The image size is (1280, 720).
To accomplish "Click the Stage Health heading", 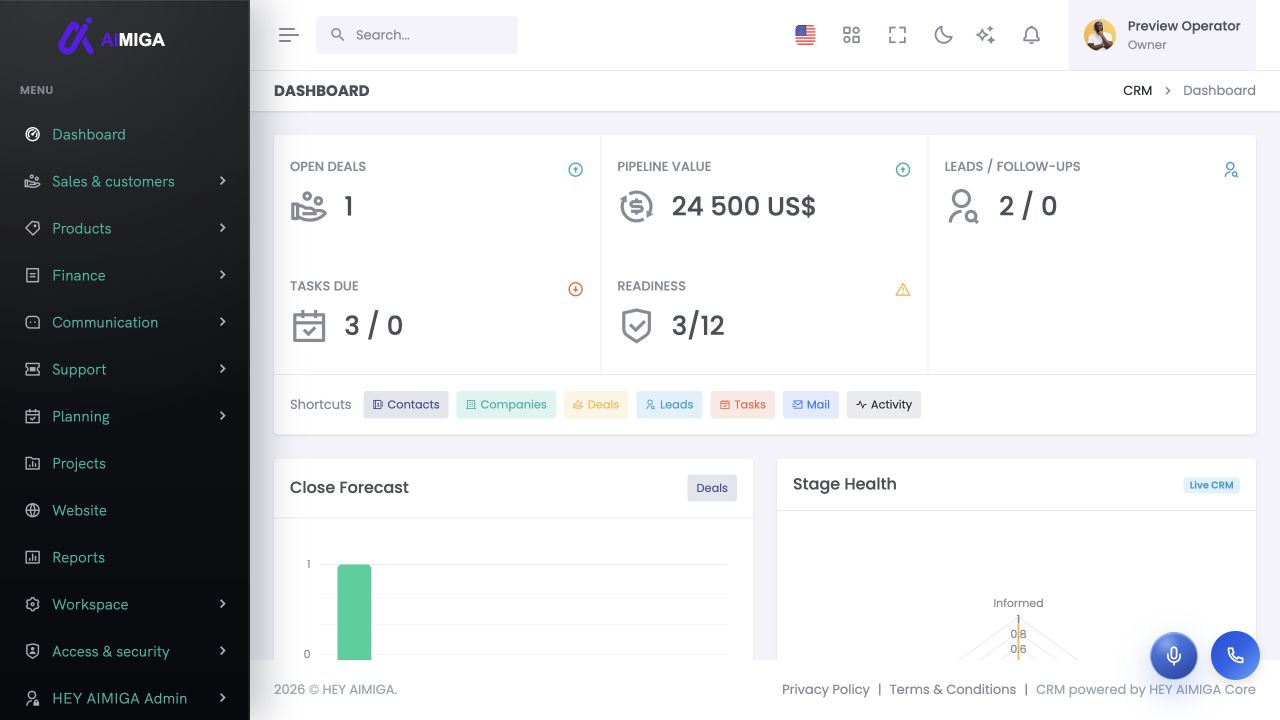I will 845,484.
